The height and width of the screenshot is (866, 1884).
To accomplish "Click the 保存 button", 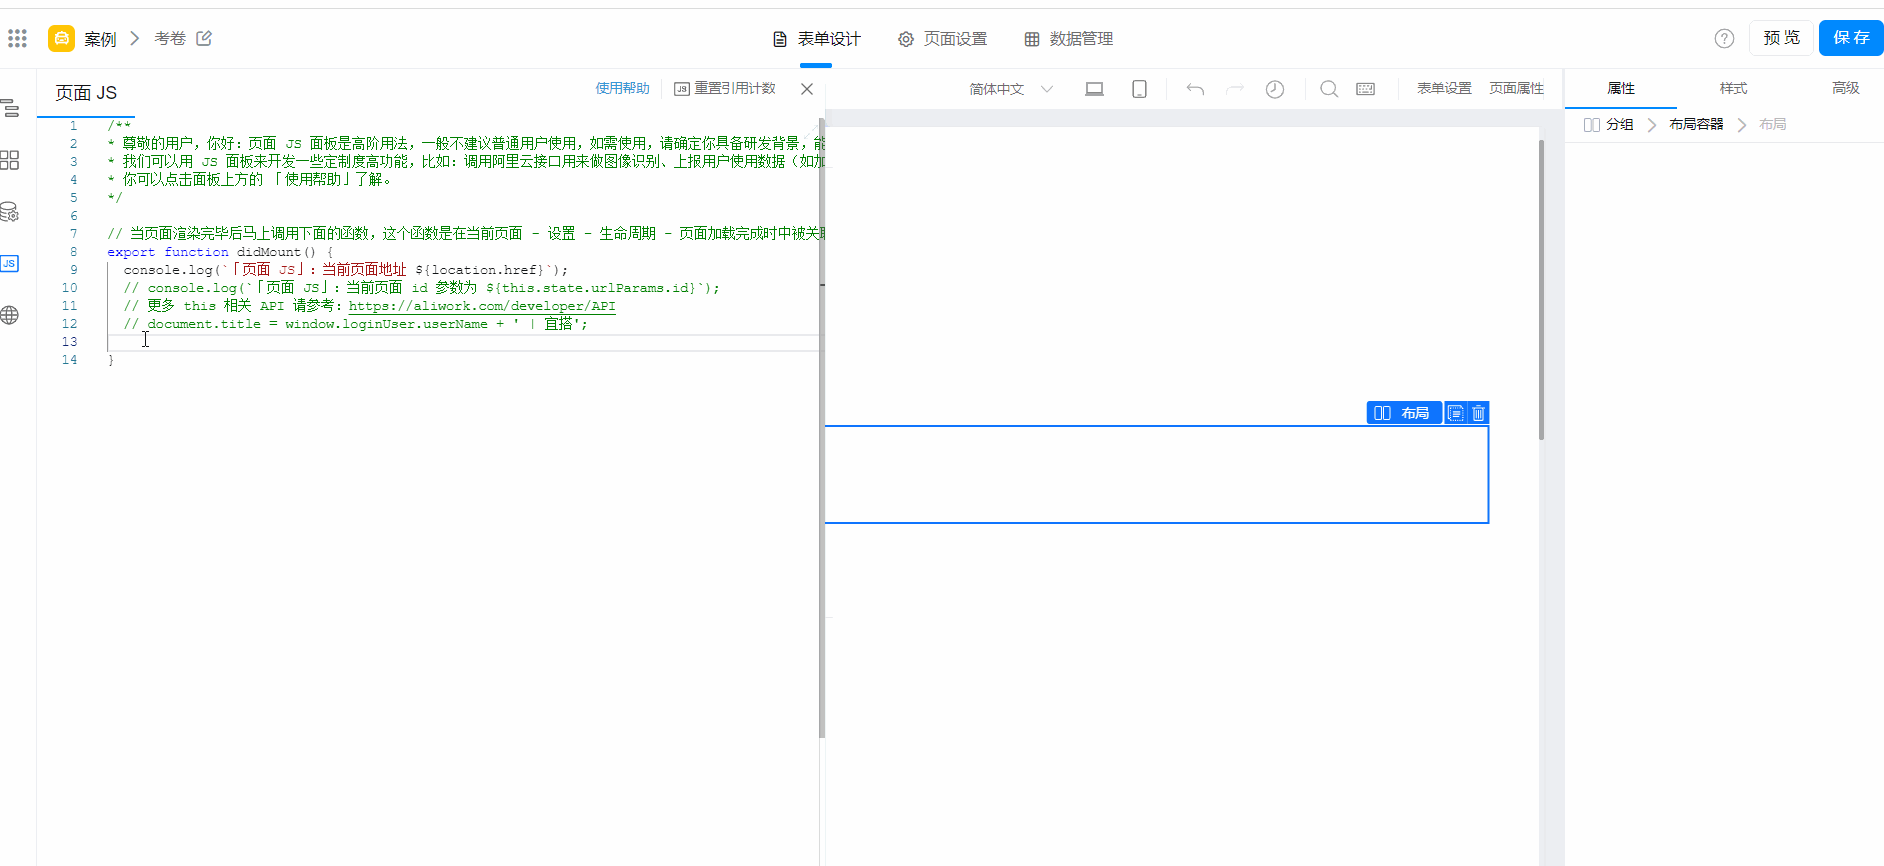I will (1850, 38).
